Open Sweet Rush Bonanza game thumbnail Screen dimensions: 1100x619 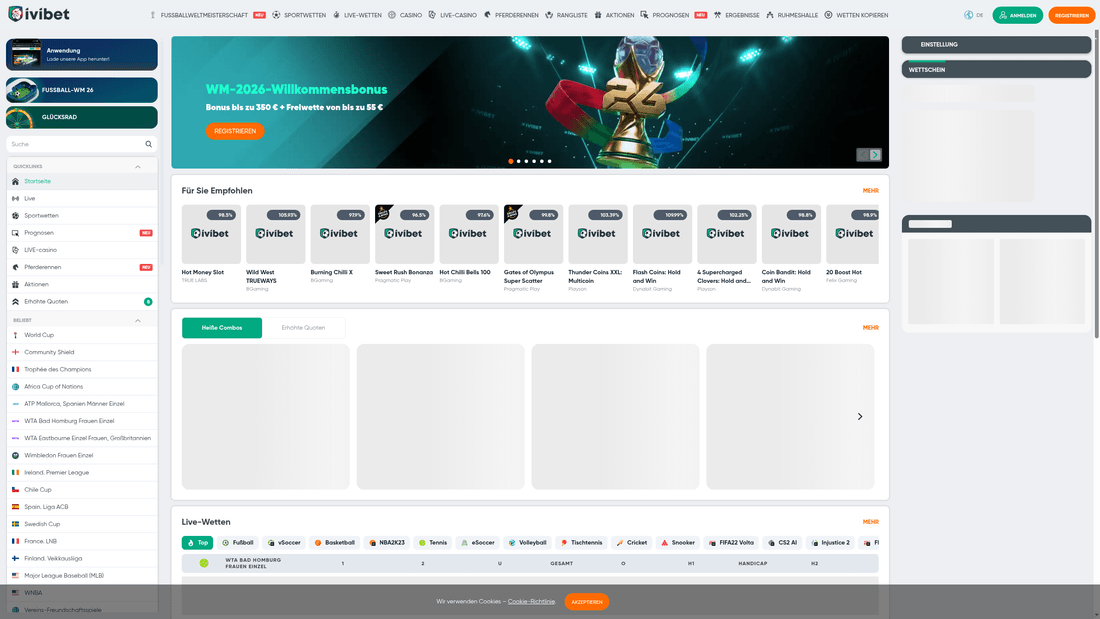pyautogui.click(x=405, y=234)
